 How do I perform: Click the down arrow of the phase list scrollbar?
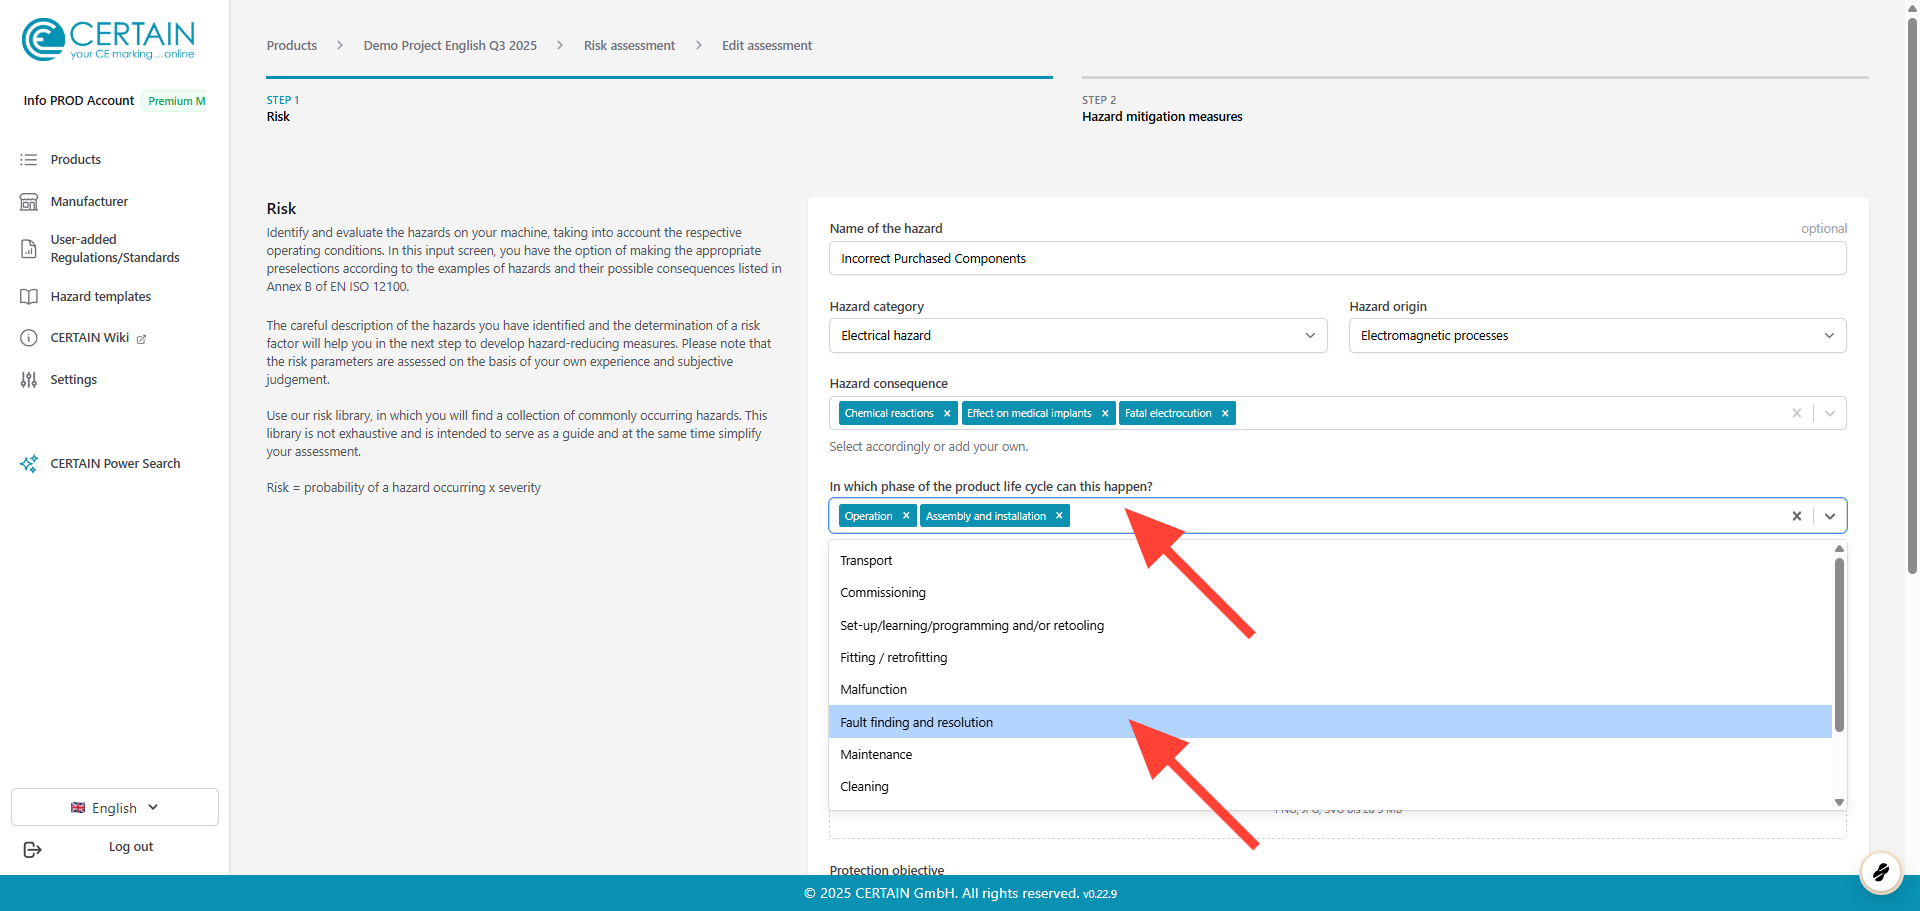[x=1839, y=802]
